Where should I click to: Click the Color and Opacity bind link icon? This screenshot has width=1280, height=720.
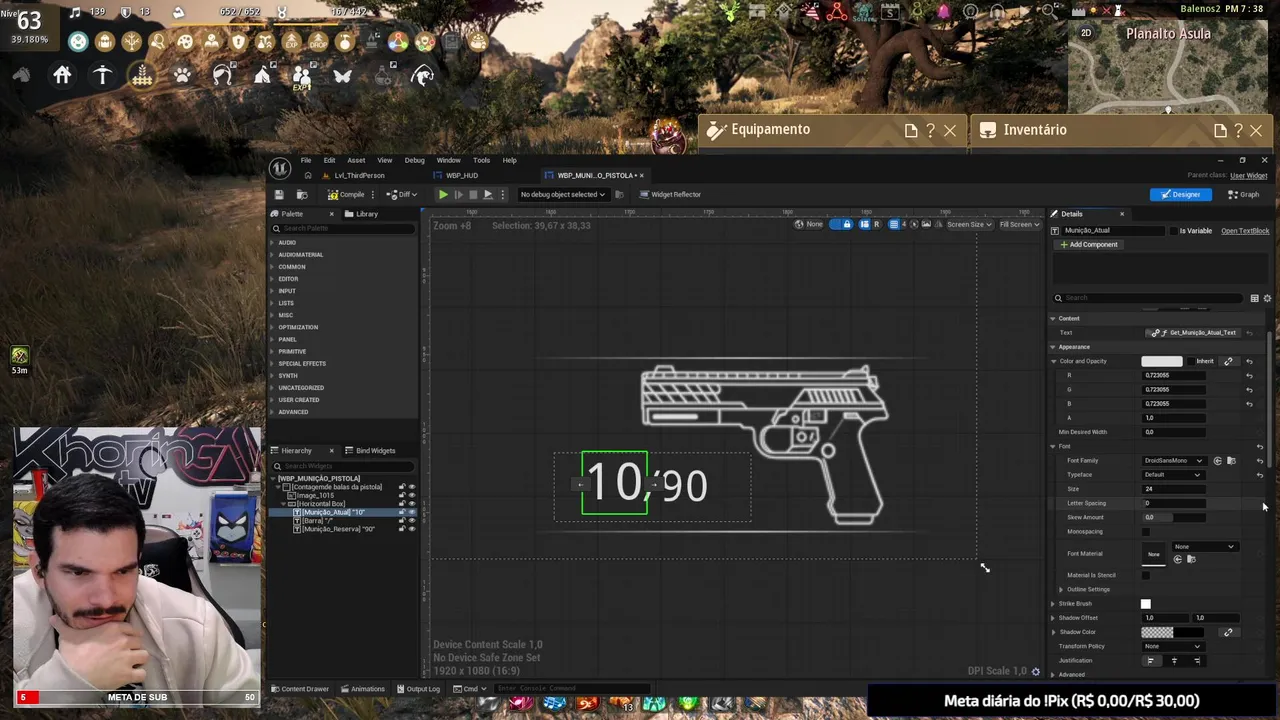pos(1228,361)
